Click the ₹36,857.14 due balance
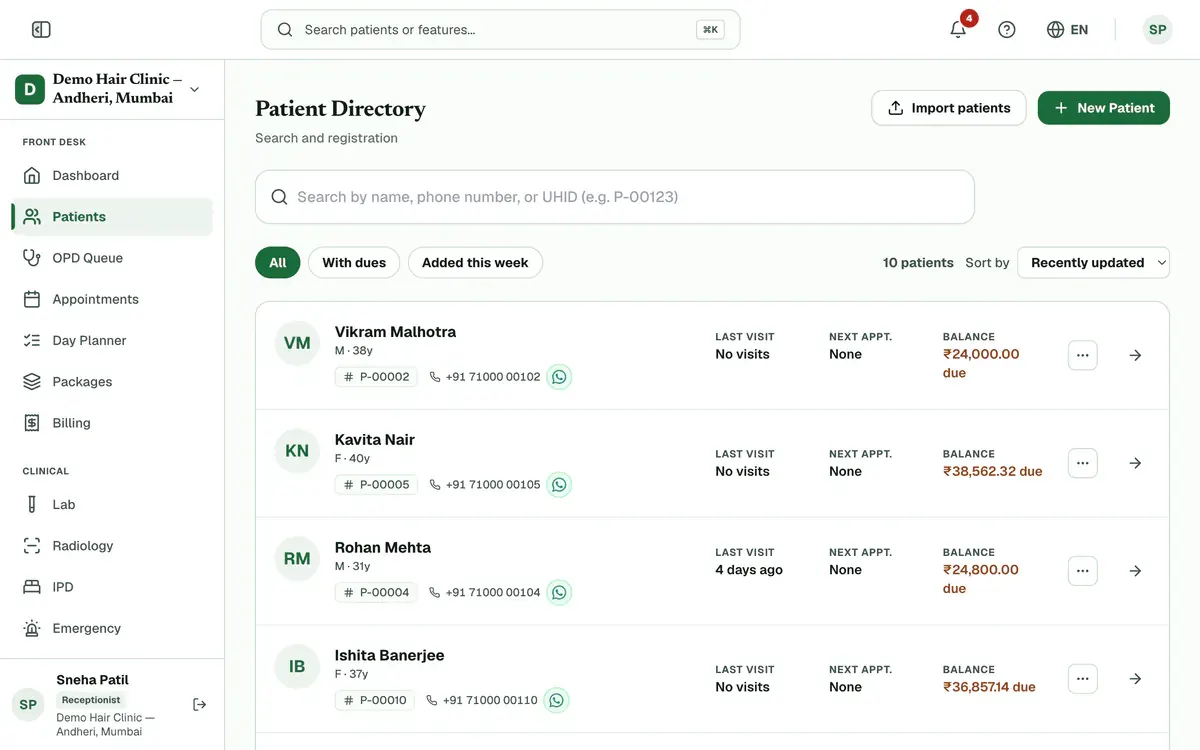Image resolution: width=1200 pixels, height=750 pixels. 990,687
